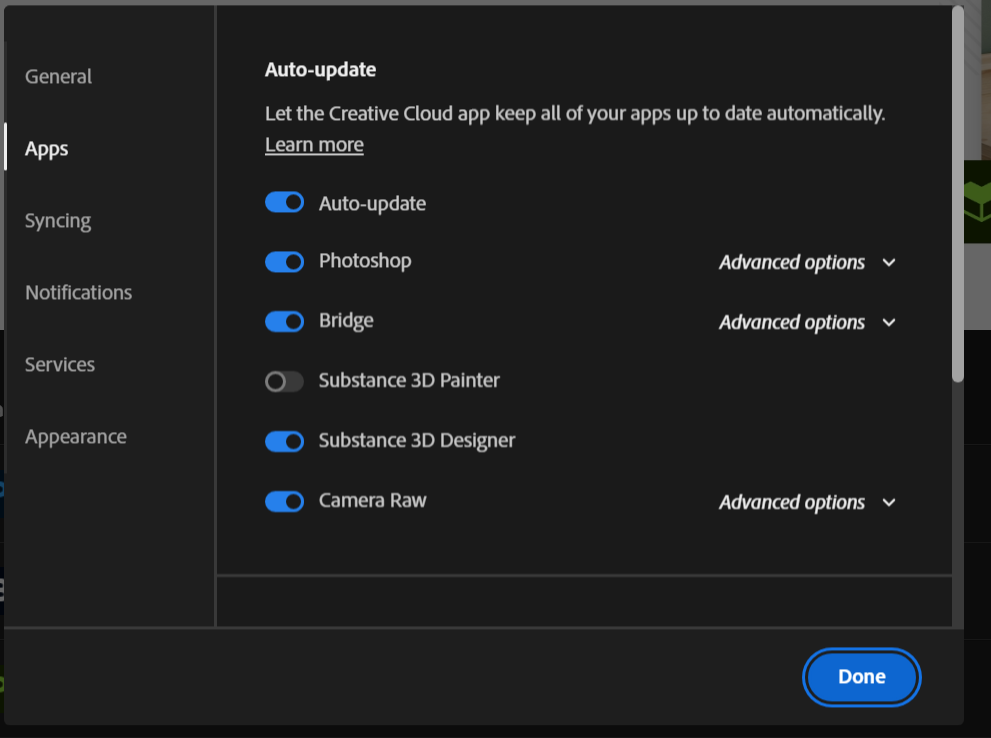Screen dimensions: 991x738
Task: Open the Syncing settings section
Action: 57,220
